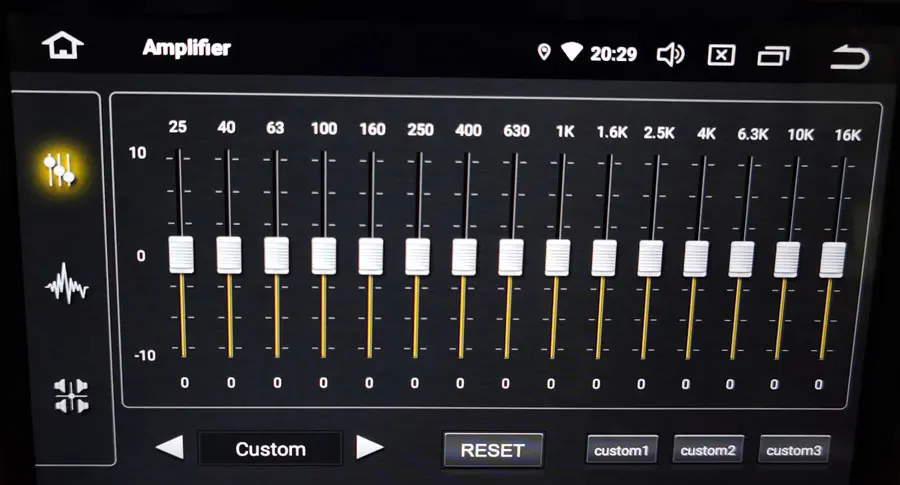Select next preset with right arrow
The image size is (900, 485).
(370, 447)
